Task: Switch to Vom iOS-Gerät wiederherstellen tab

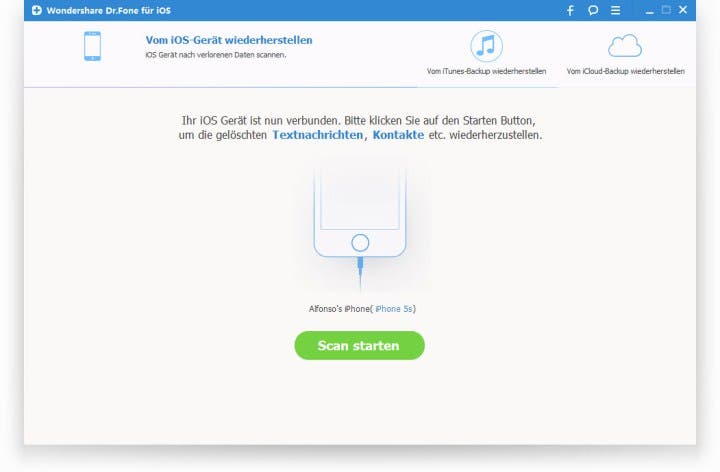Action: 229,40
